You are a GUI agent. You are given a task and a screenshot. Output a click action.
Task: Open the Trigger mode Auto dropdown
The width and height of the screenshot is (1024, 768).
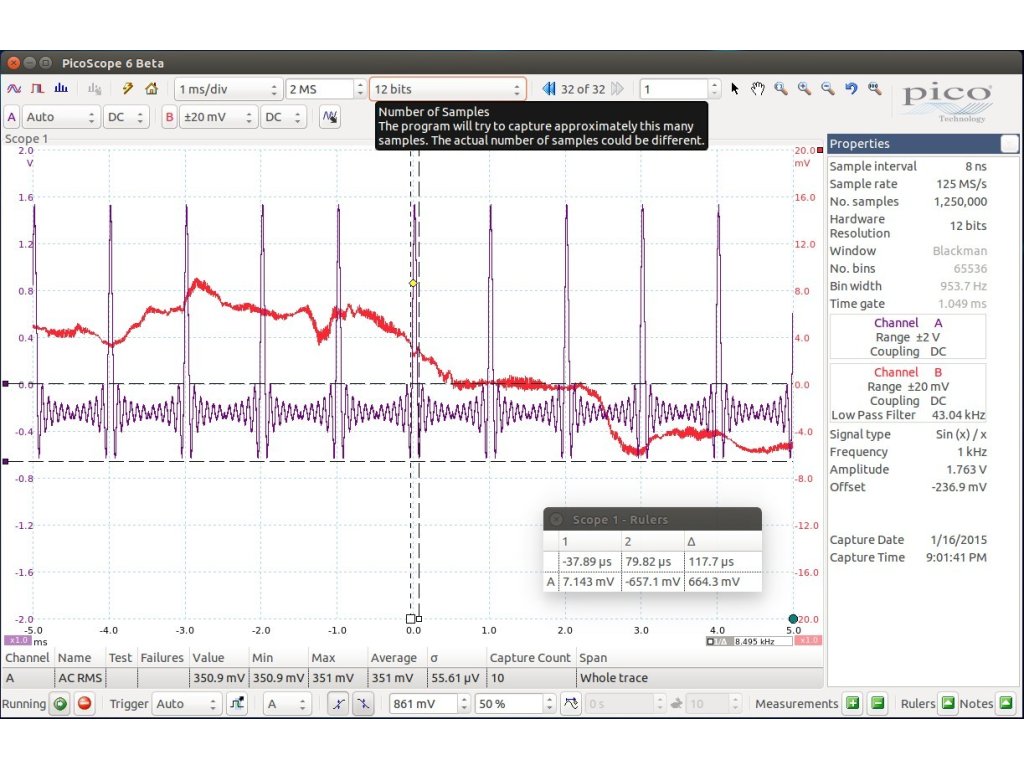(x=186, y=704)
